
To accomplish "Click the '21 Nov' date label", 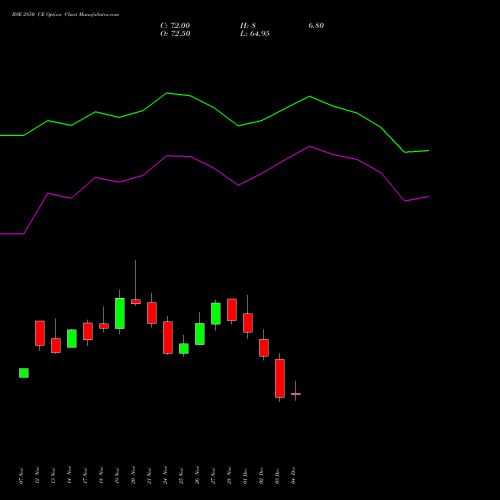I will 150,476.
